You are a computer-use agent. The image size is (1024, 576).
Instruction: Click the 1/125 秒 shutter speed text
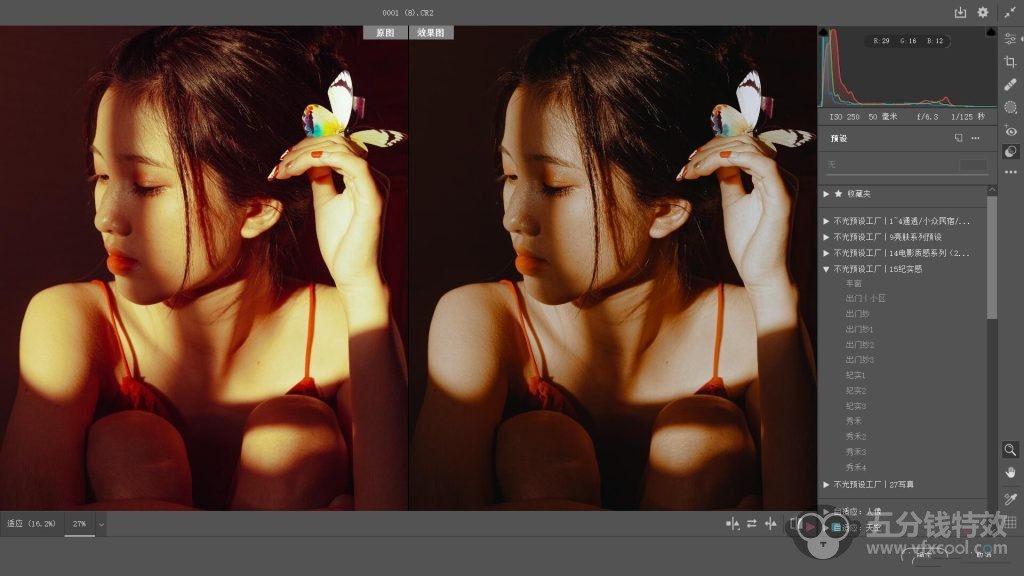(x=968, y=117)
